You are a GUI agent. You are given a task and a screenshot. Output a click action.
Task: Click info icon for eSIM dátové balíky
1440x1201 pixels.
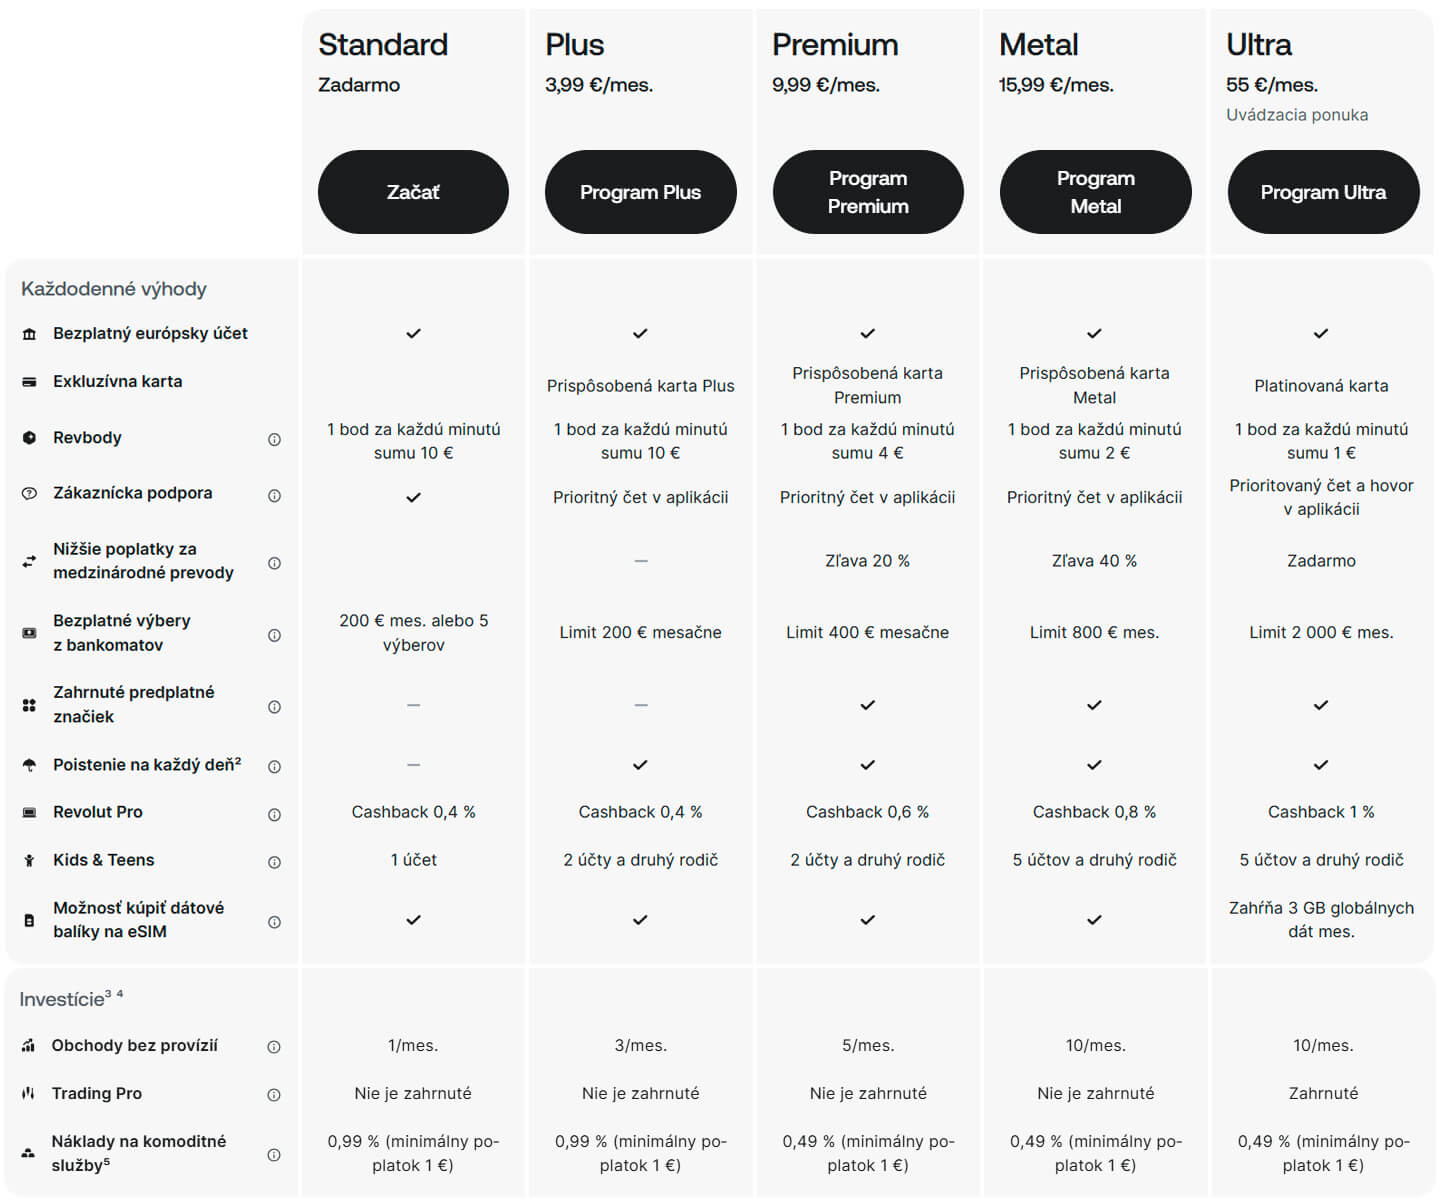pyautogui.click(x=274, y=922)
